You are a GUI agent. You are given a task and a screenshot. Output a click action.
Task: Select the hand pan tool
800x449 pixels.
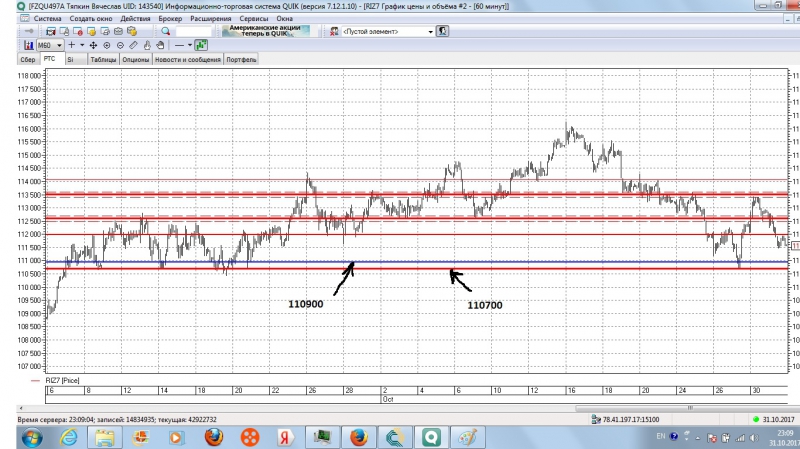click(147, 45)
